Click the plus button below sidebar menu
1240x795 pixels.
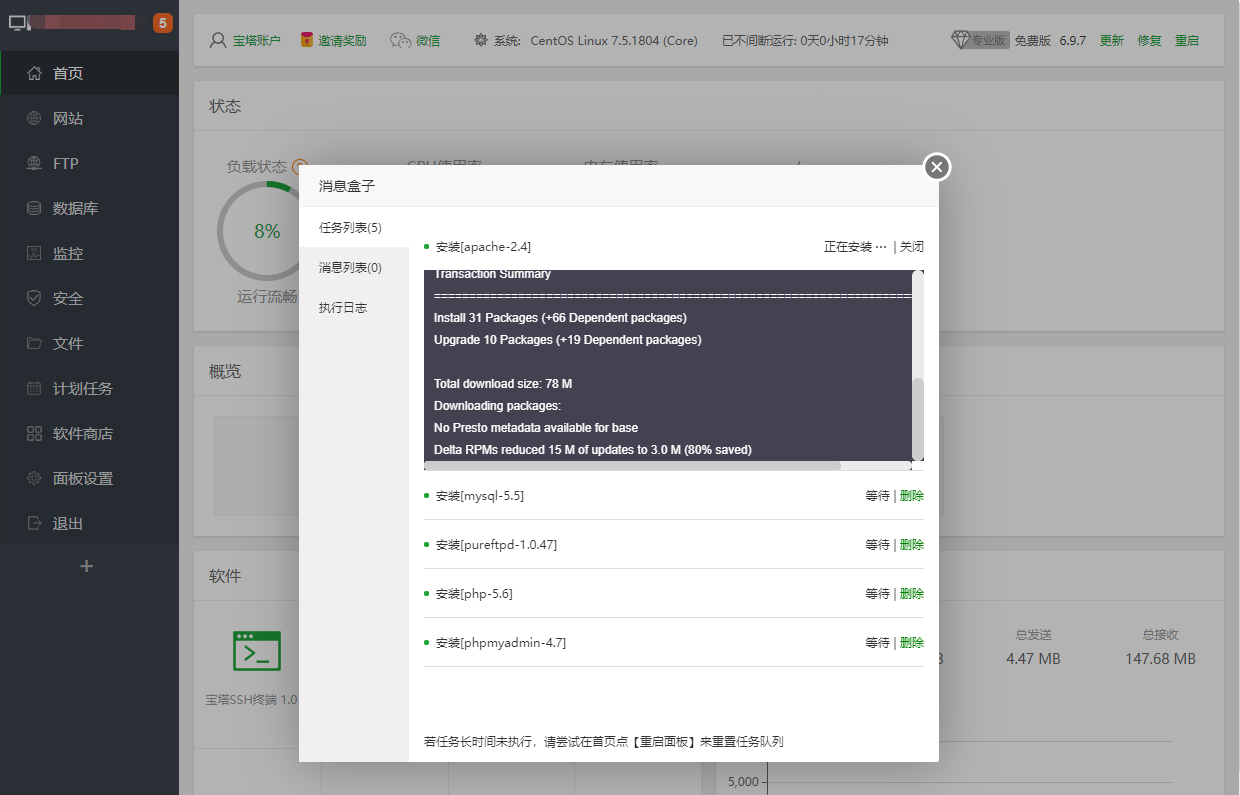pyautogui.click(x=87, y=566)
